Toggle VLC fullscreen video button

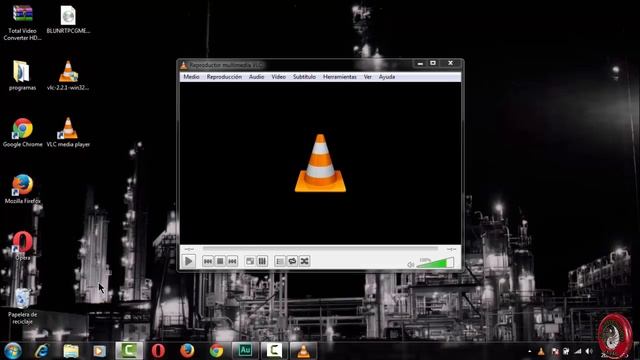250,261
